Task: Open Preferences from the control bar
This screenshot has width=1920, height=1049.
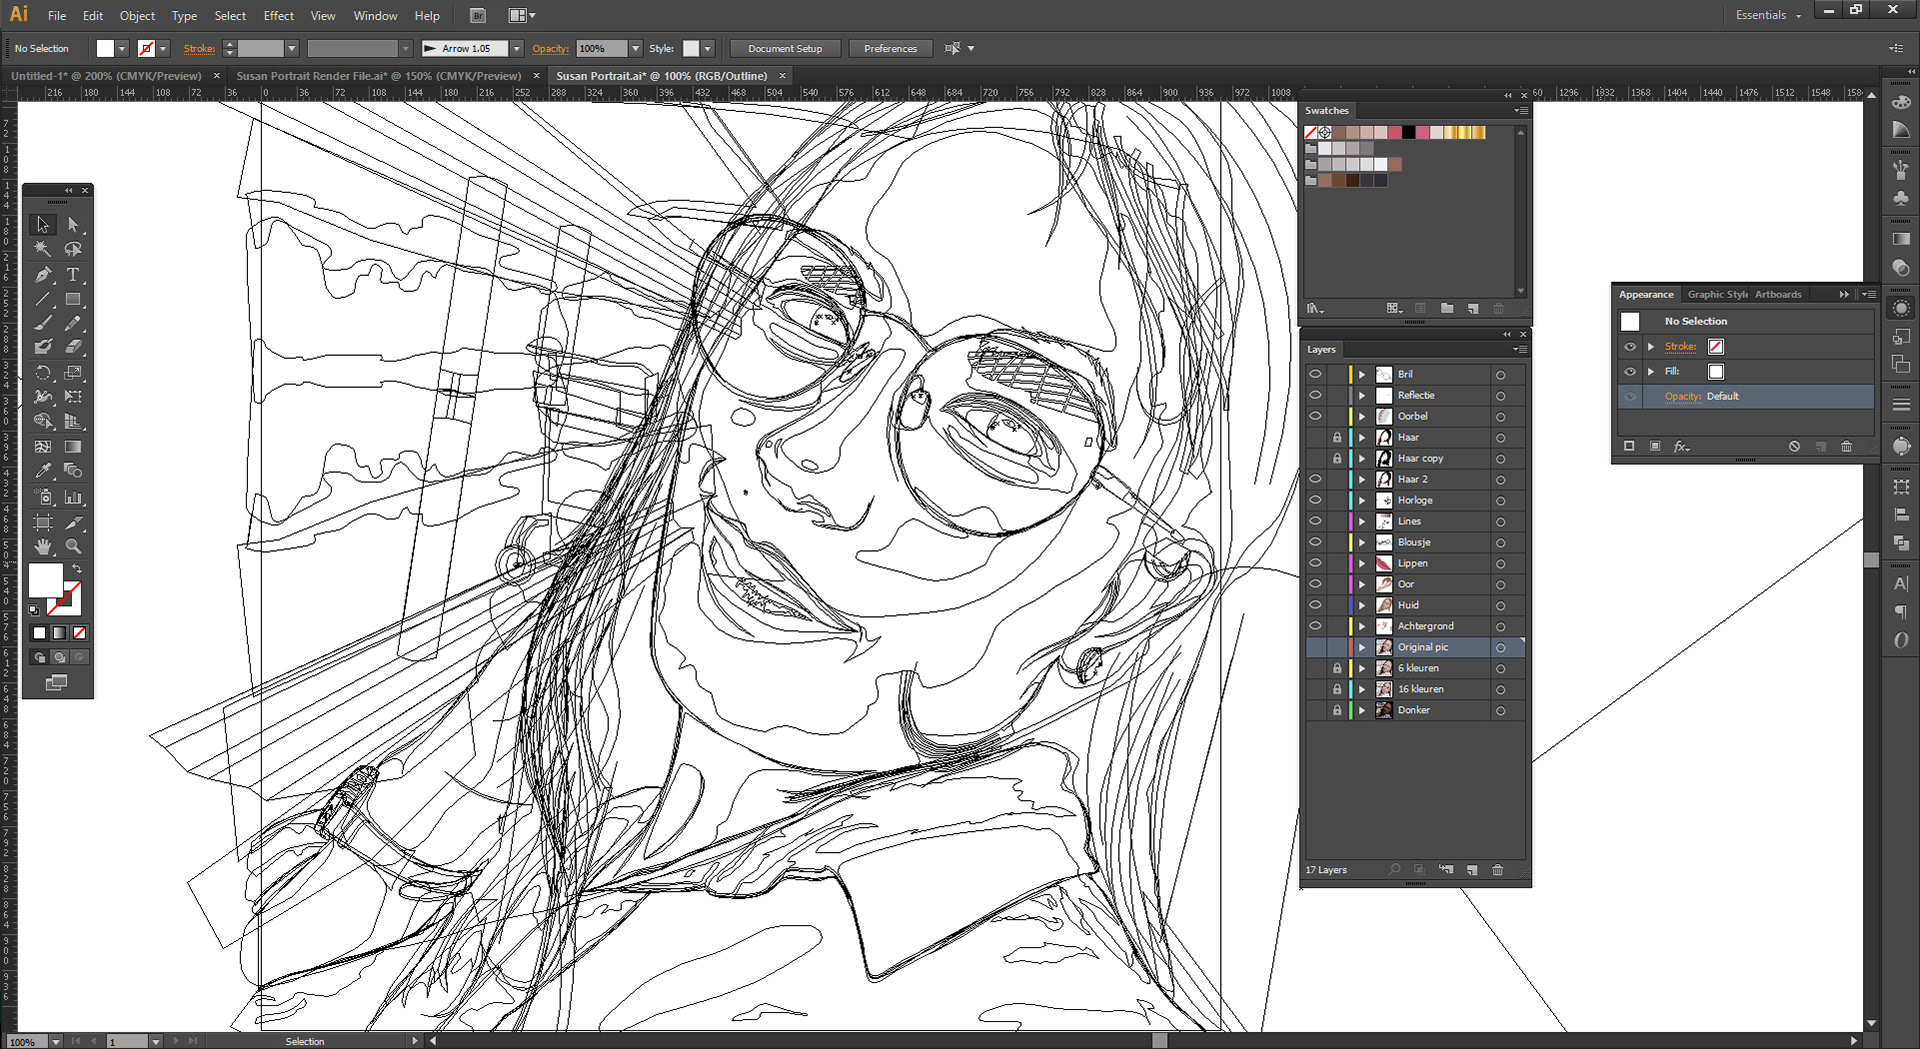Action: [890, 48]
